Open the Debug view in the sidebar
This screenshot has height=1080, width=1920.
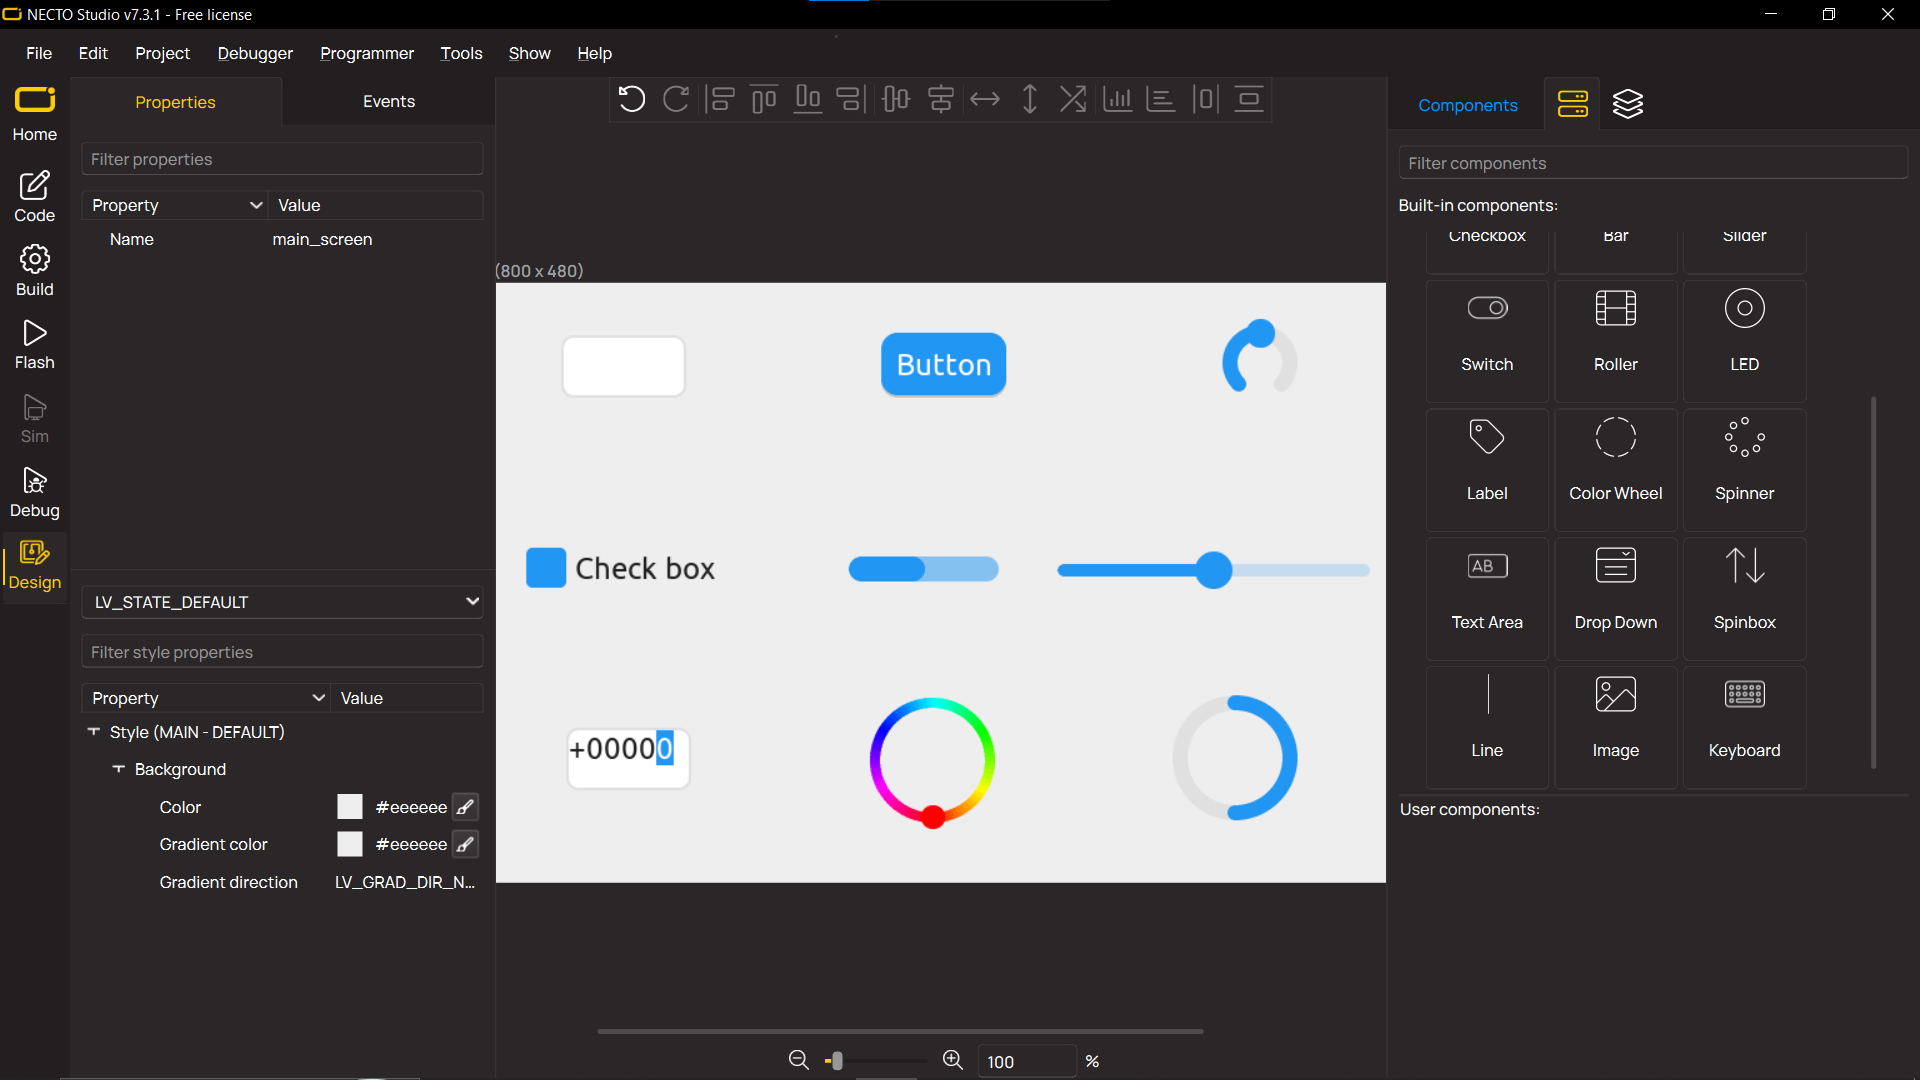pyautogui.click(x=34, y=493)
